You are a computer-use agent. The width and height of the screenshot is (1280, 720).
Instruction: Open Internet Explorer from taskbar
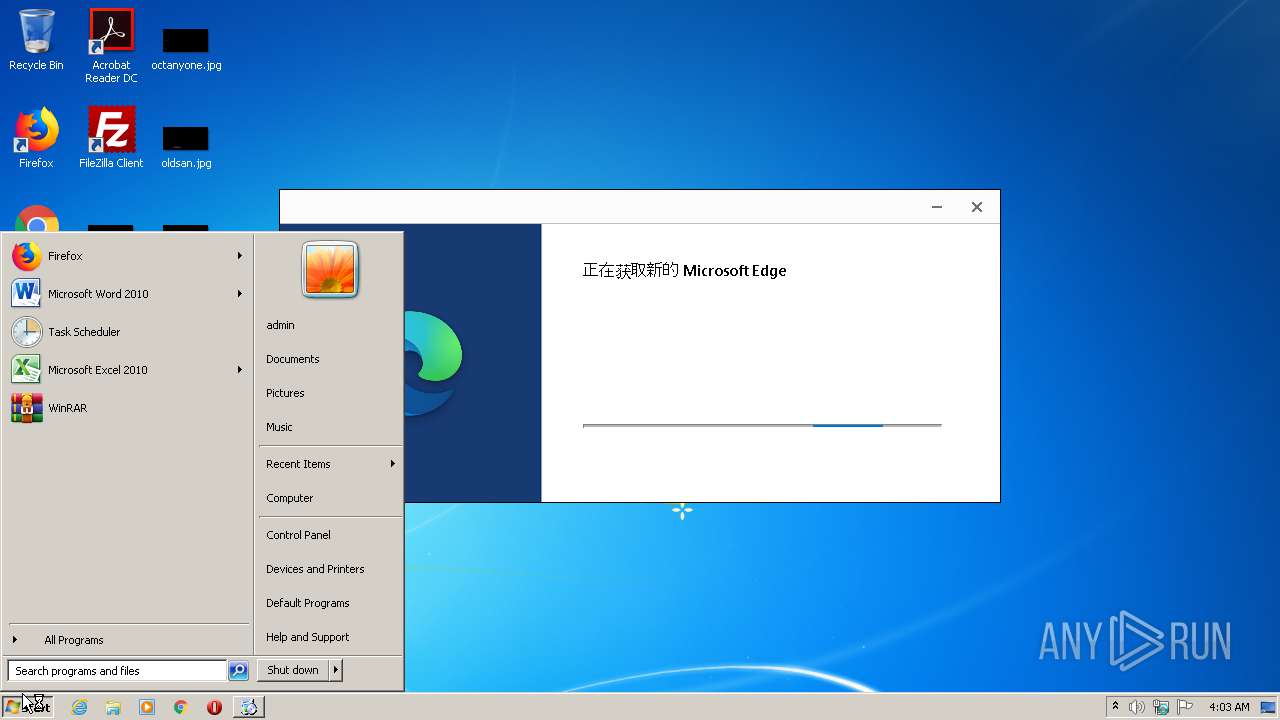coord(79,707)
